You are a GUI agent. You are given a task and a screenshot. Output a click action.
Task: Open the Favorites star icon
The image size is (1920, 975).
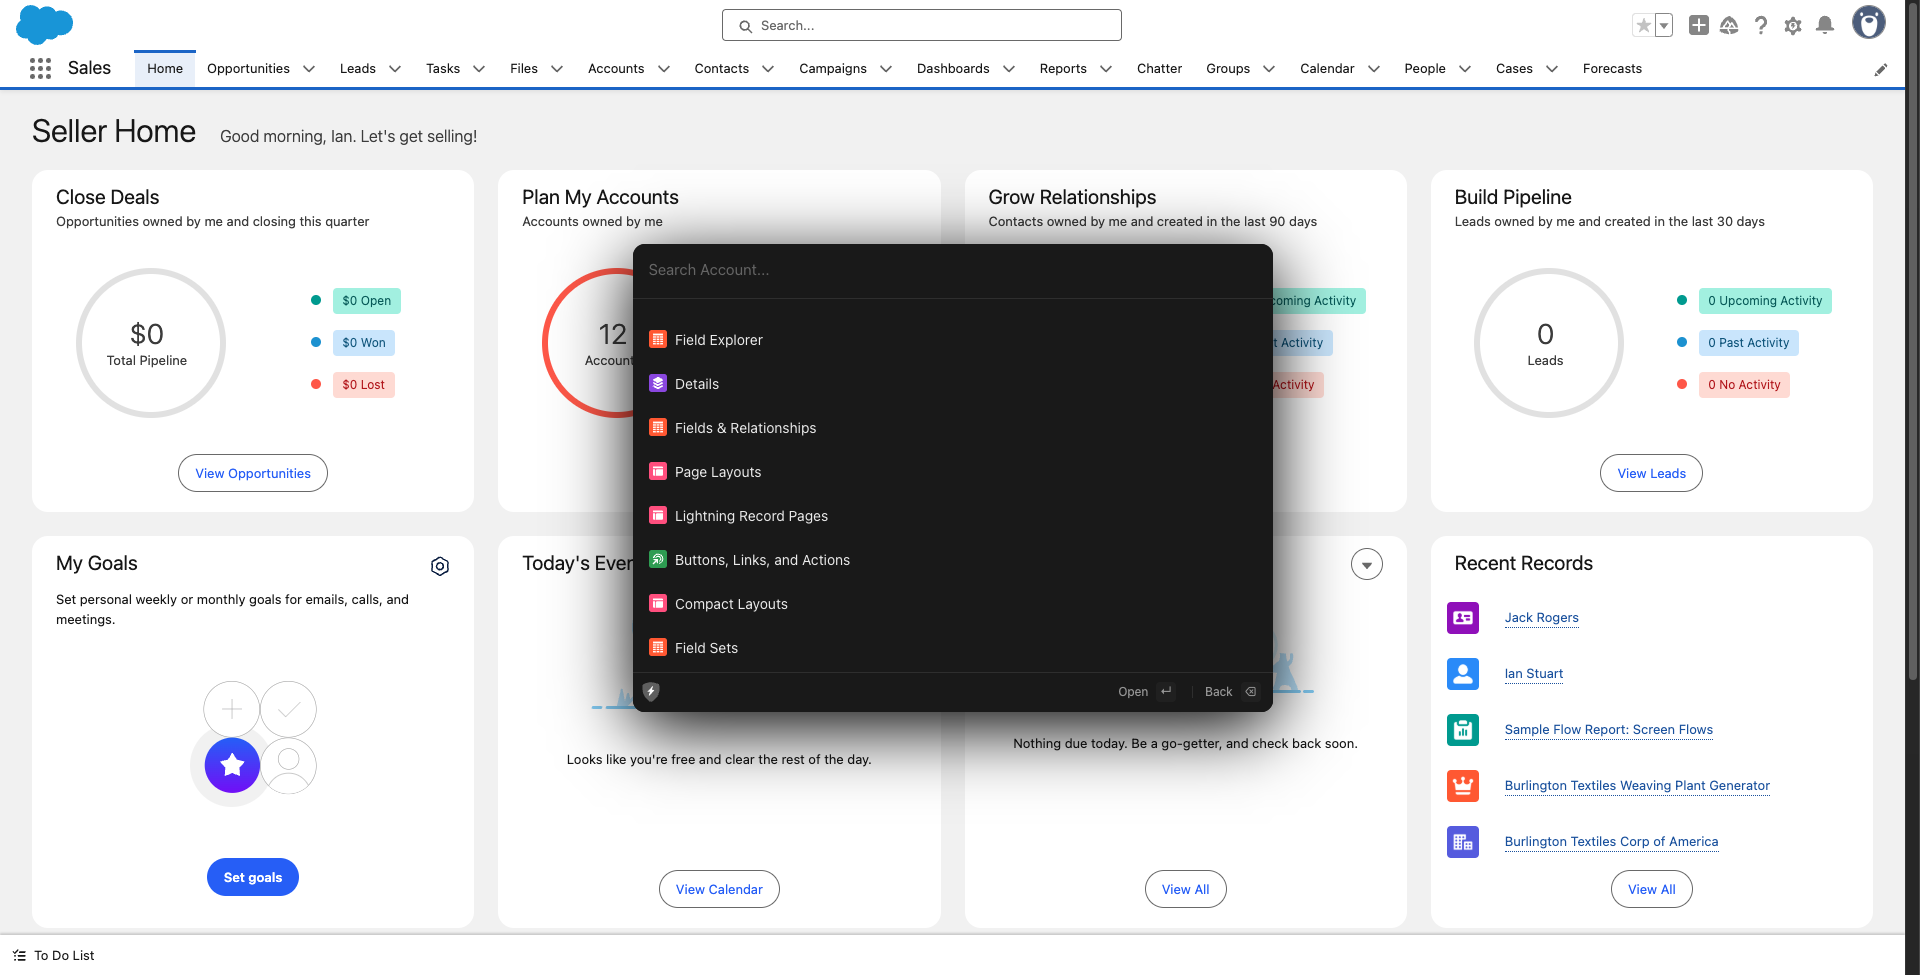click(1643, 25)
